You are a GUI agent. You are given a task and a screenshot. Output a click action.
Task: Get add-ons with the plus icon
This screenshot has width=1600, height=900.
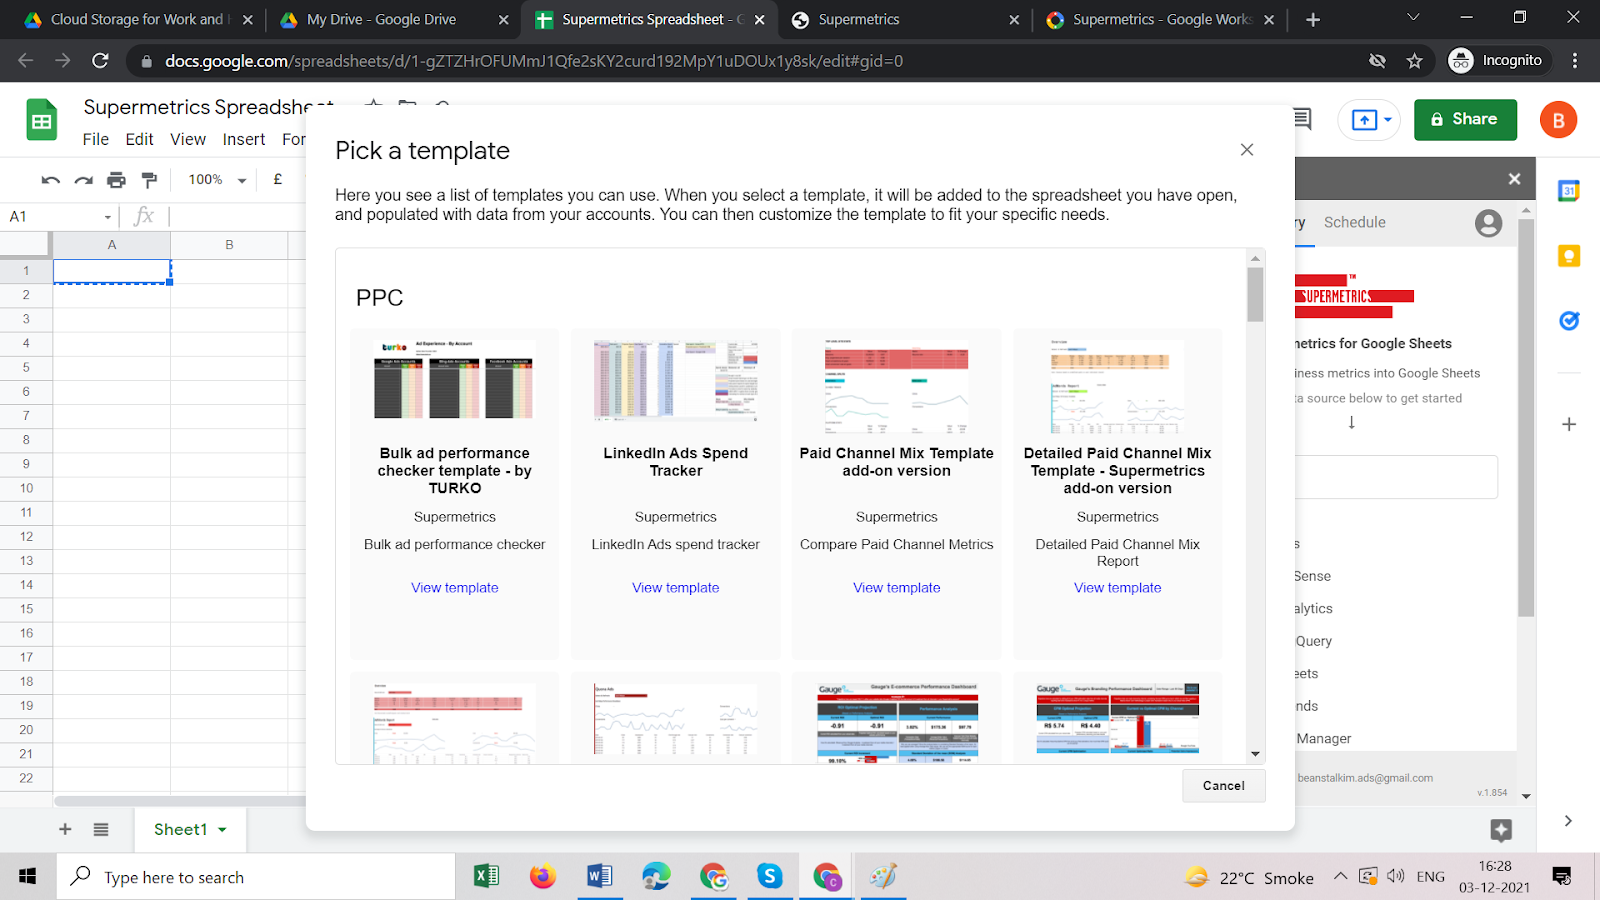[1569, 424]
